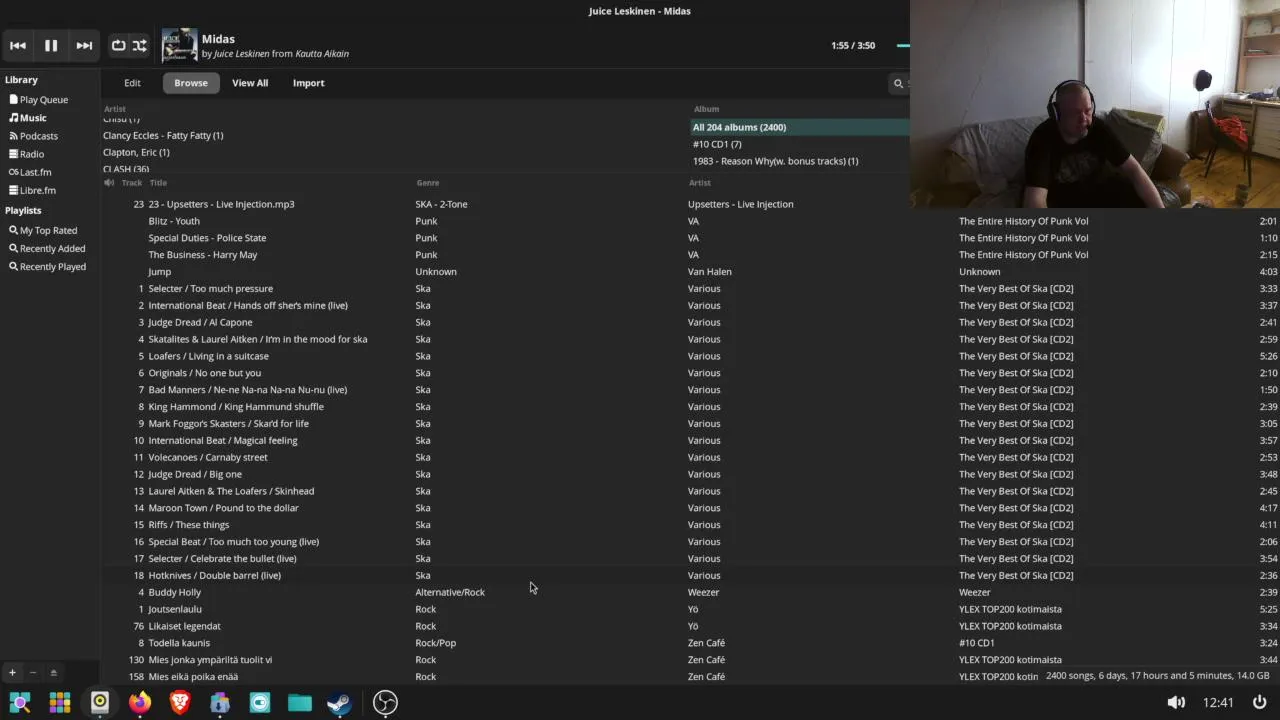This screenshot has width=1280, height=720.
Task: Click the Import button
Action: tap(308, 83)
